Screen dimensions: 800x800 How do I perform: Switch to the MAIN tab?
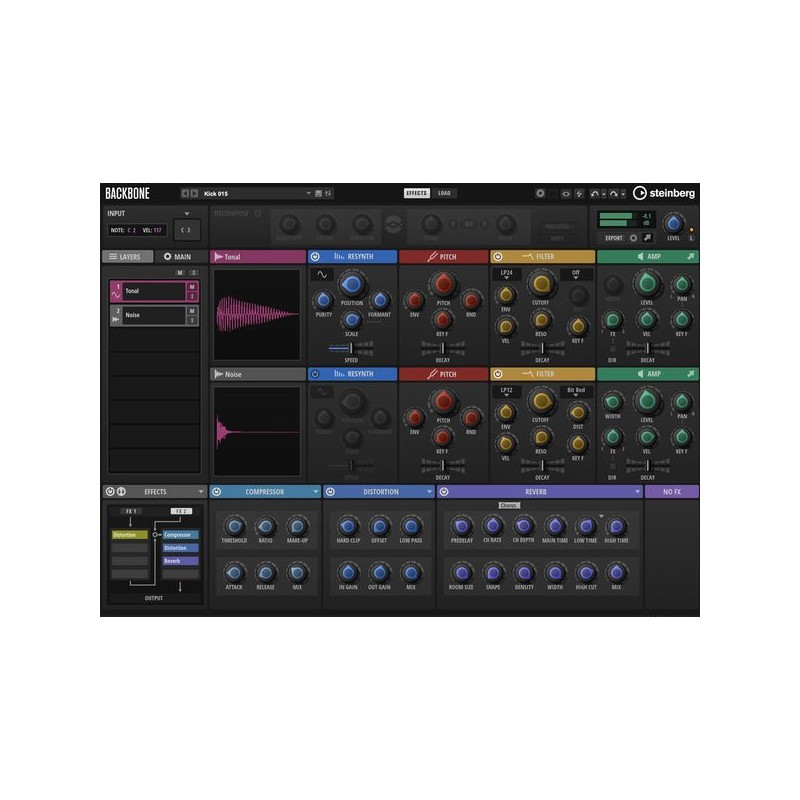179,255
